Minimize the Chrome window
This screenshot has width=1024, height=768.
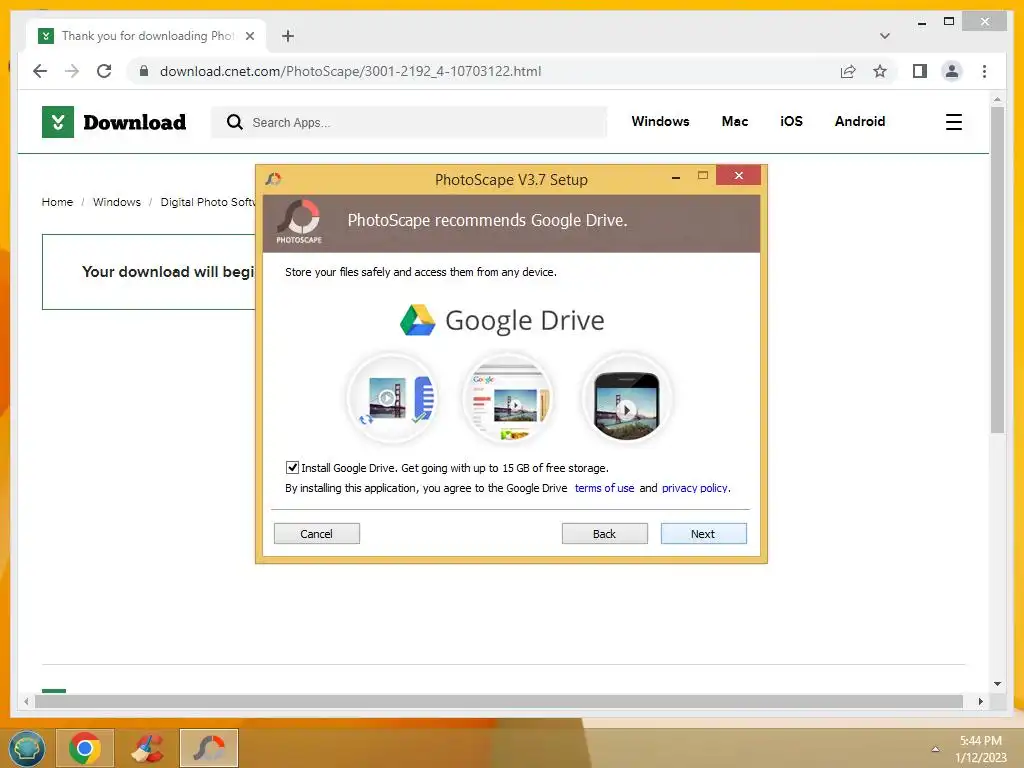point(922,22)
